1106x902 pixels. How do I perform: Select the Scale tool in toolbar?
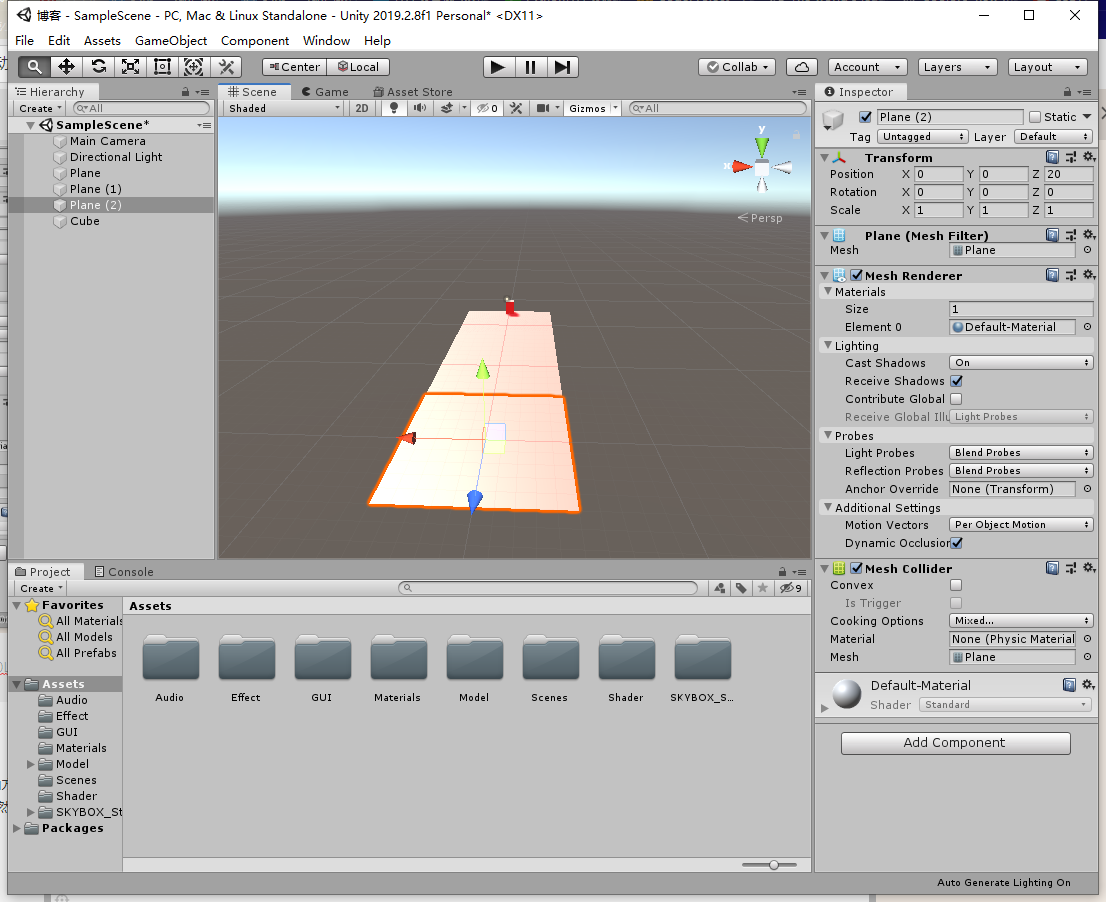(130, 67)
